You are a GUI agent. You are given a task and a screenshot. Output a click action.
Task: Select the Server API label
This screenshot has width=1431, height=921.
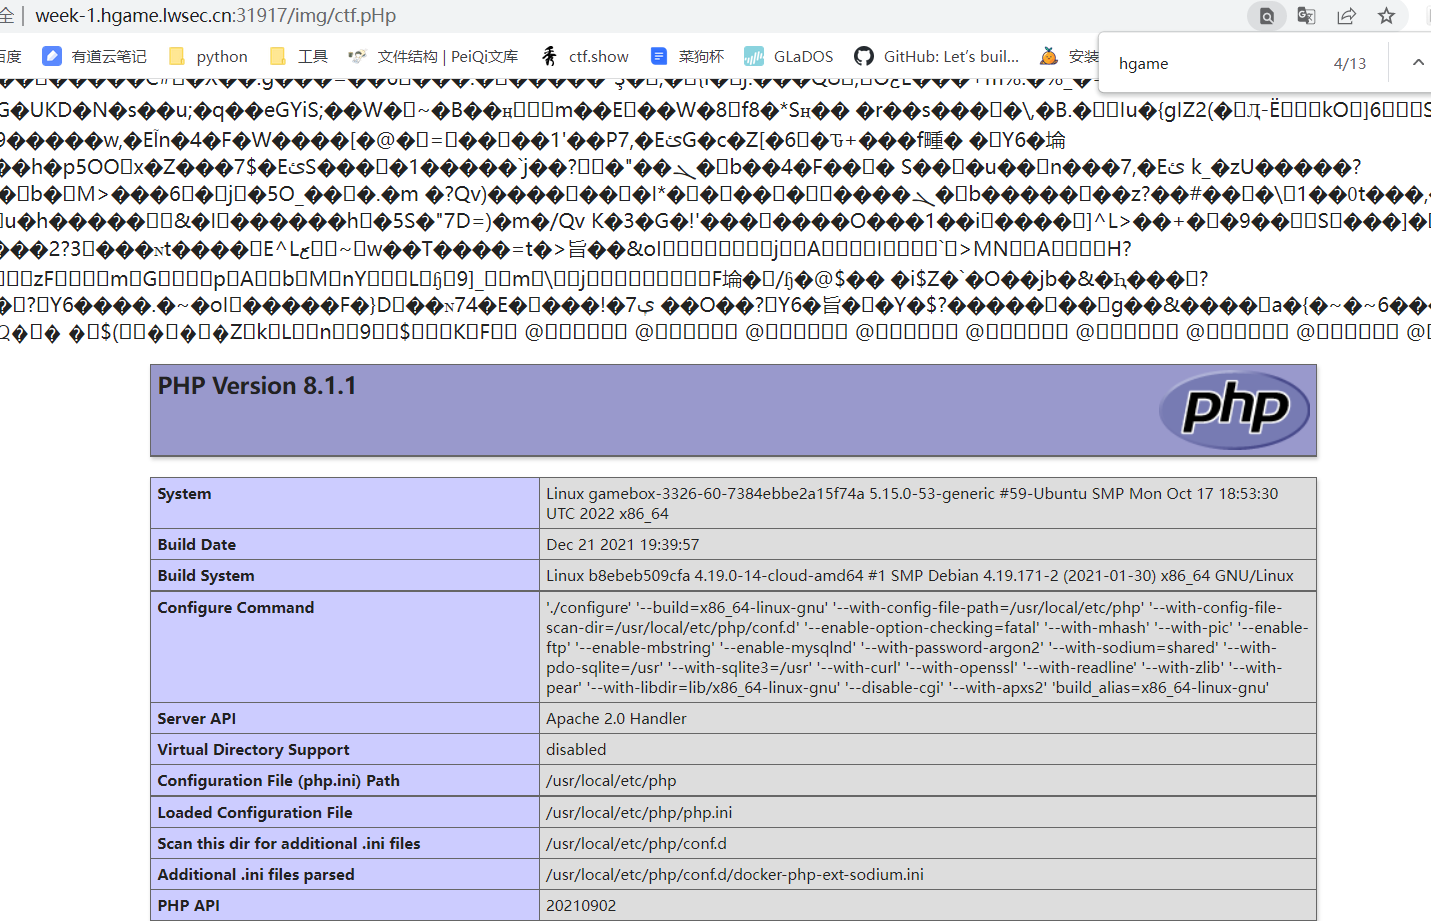point(196,719)
